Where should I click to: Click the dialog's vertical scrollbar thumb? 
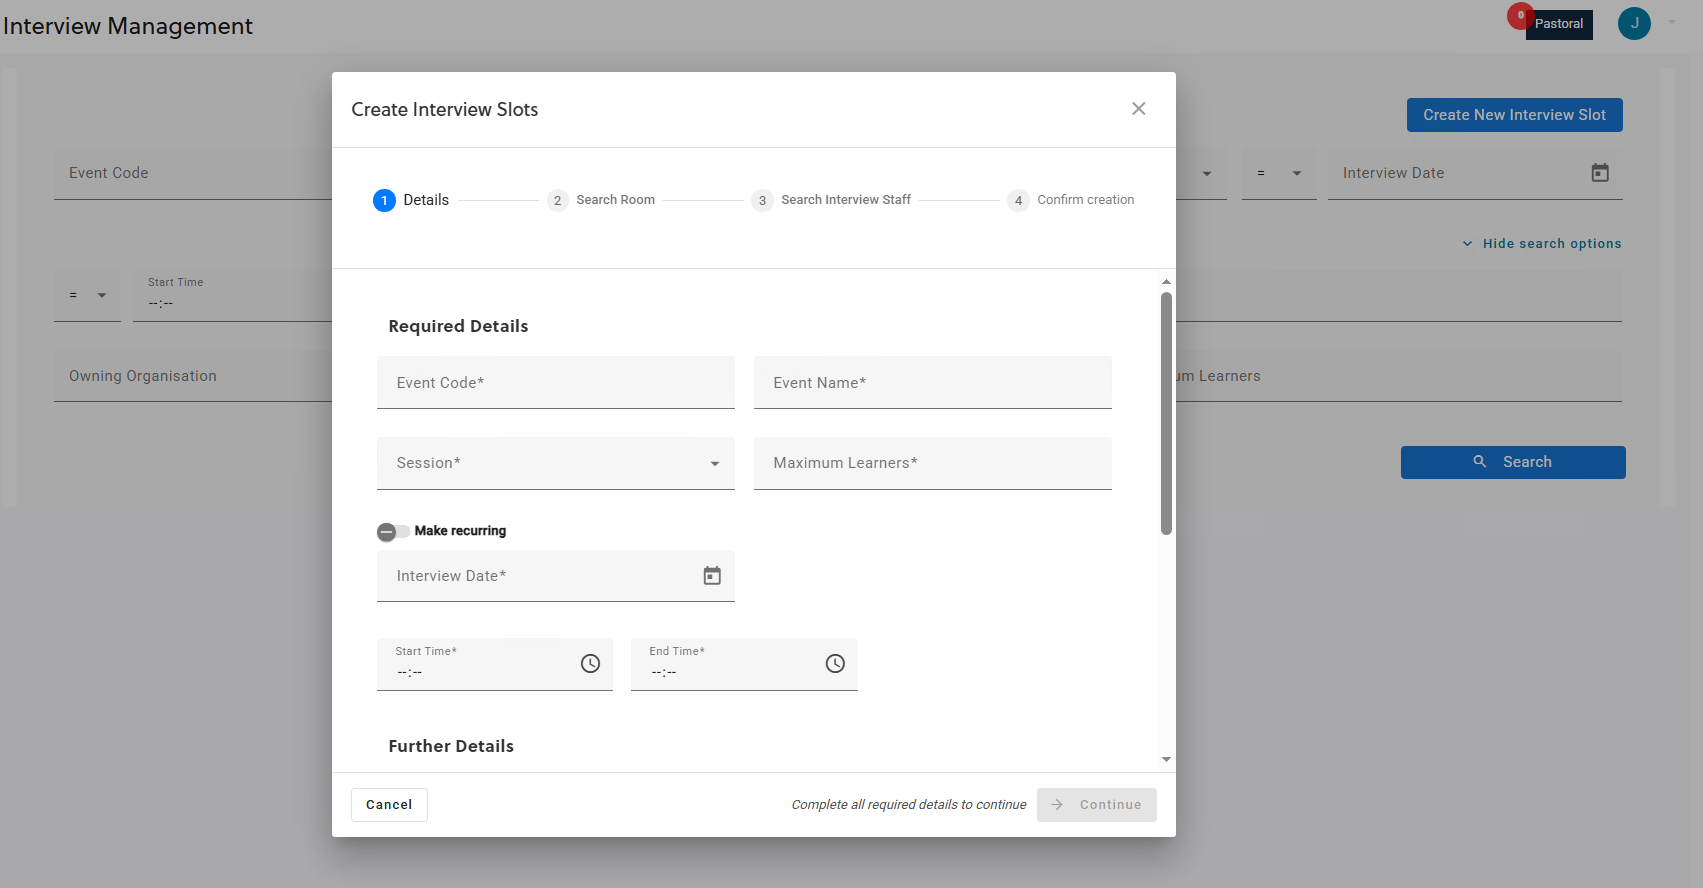tap(1166, 412)
